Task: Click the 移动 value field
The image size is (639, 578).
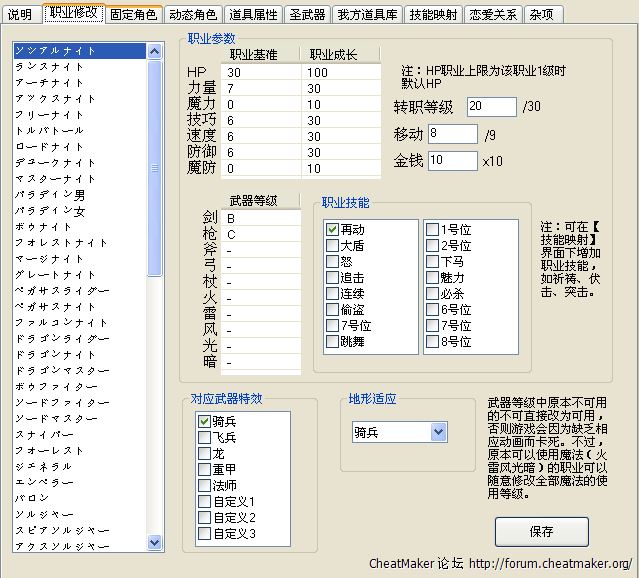Action: 453,133
